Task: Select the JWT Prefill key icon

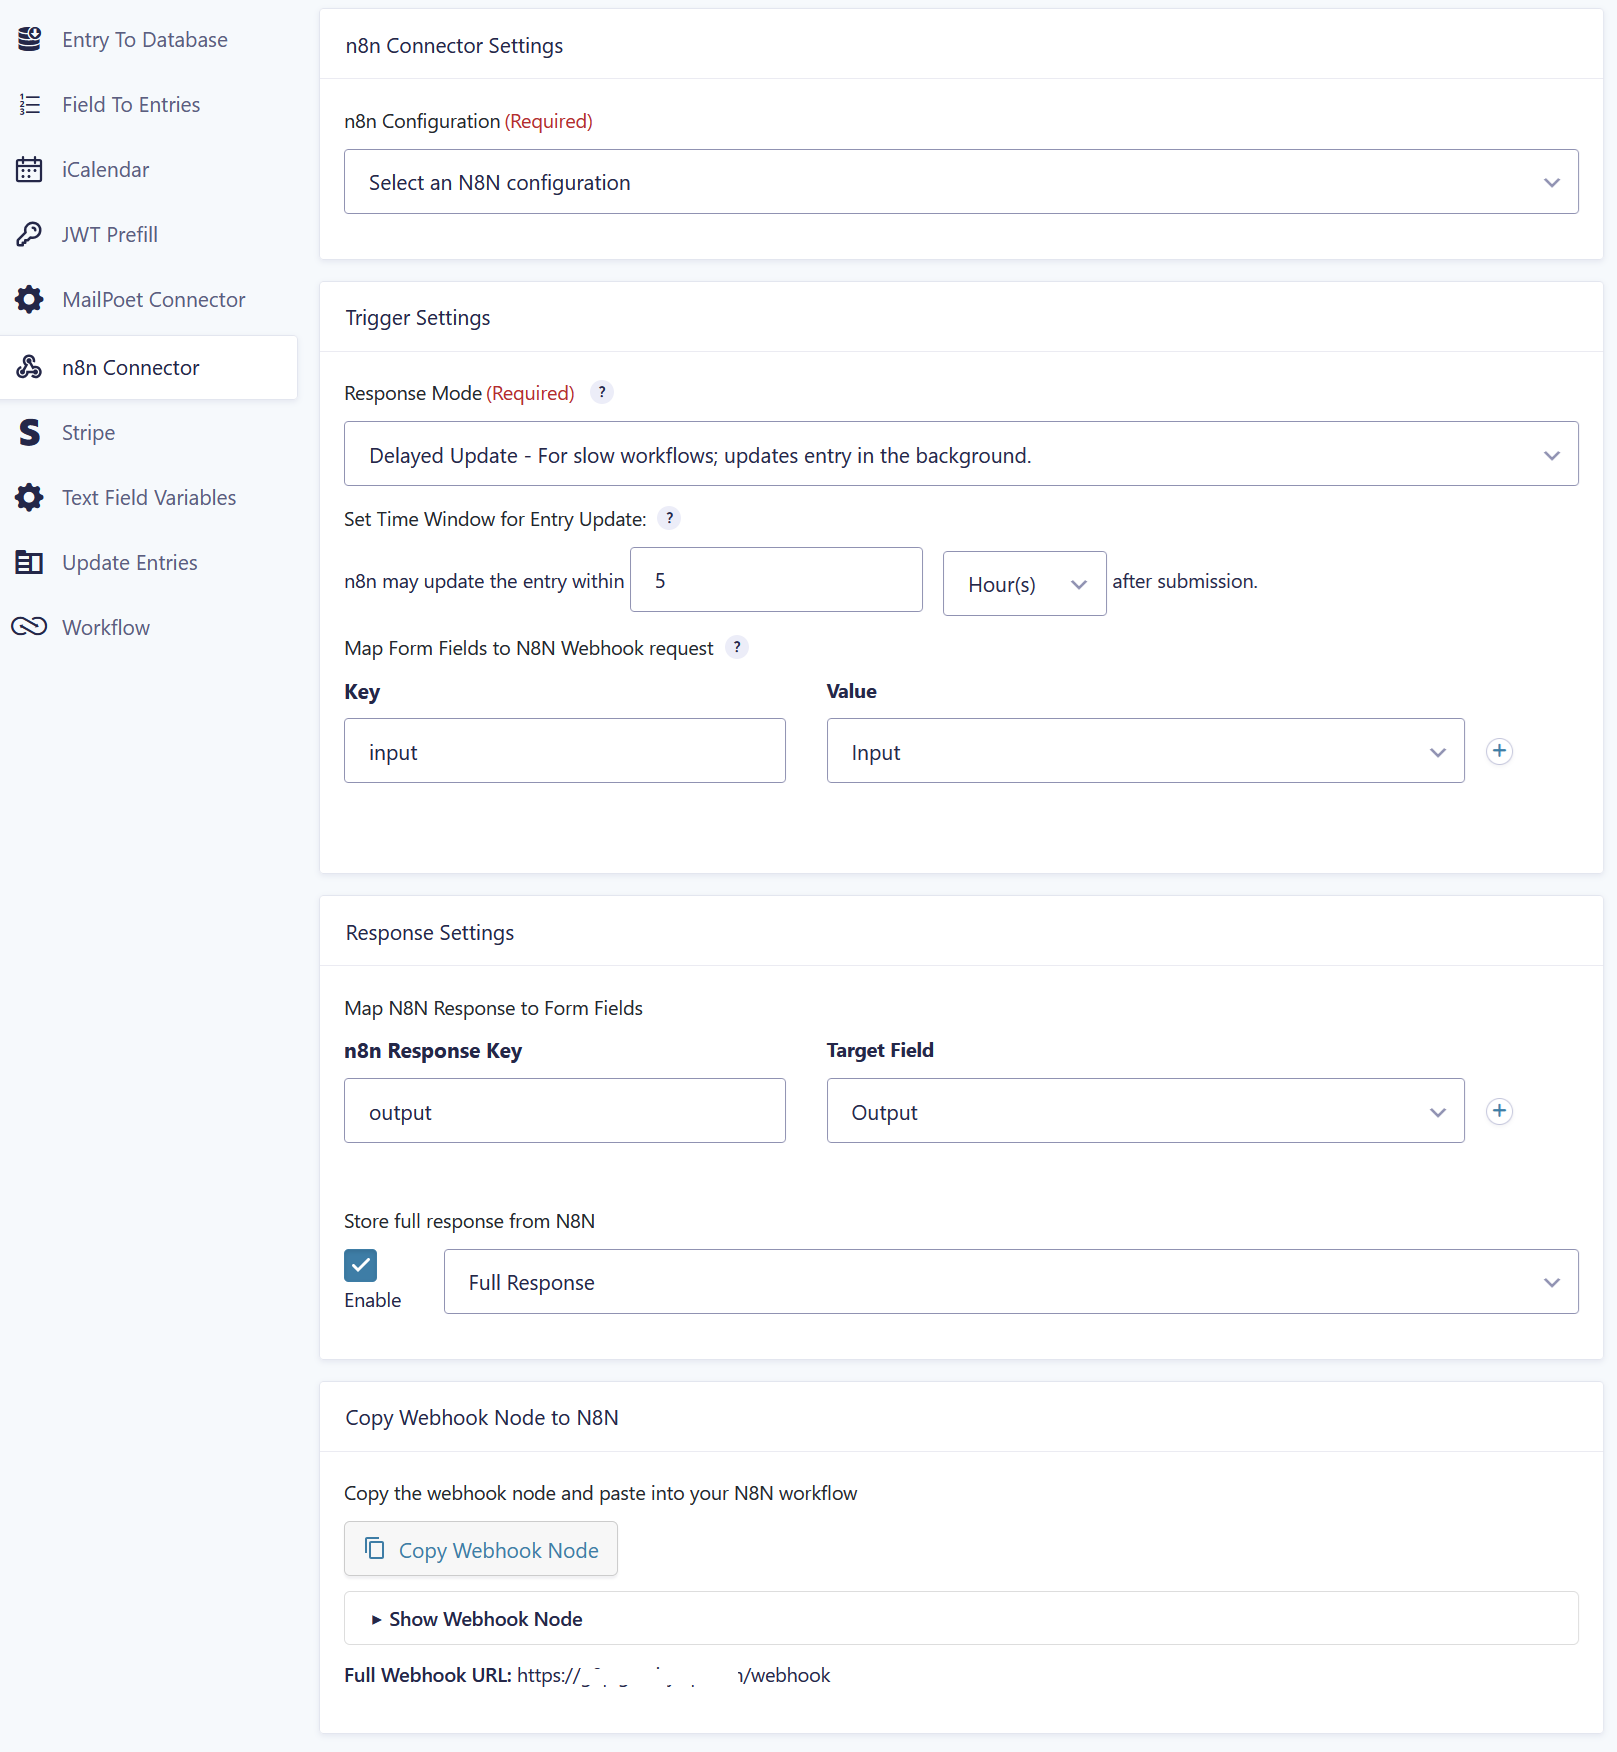Action: tap(29, 234)
